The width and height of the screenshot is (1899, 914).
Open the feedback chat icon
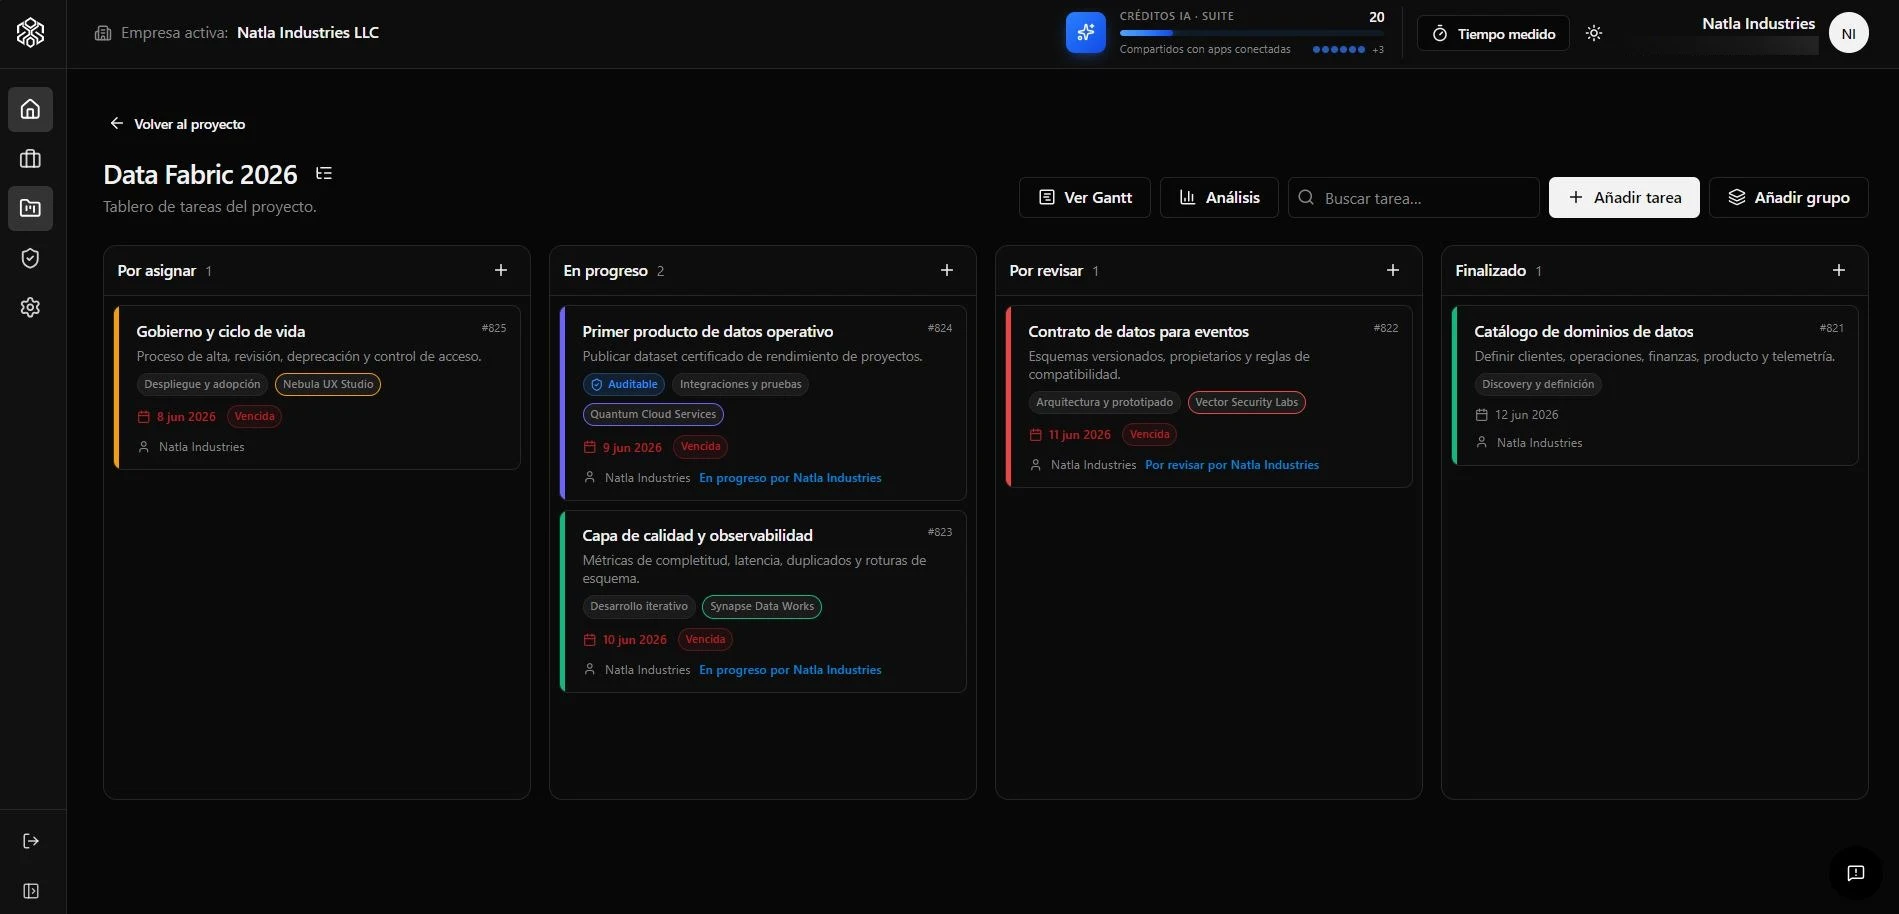click(1855, 873)
